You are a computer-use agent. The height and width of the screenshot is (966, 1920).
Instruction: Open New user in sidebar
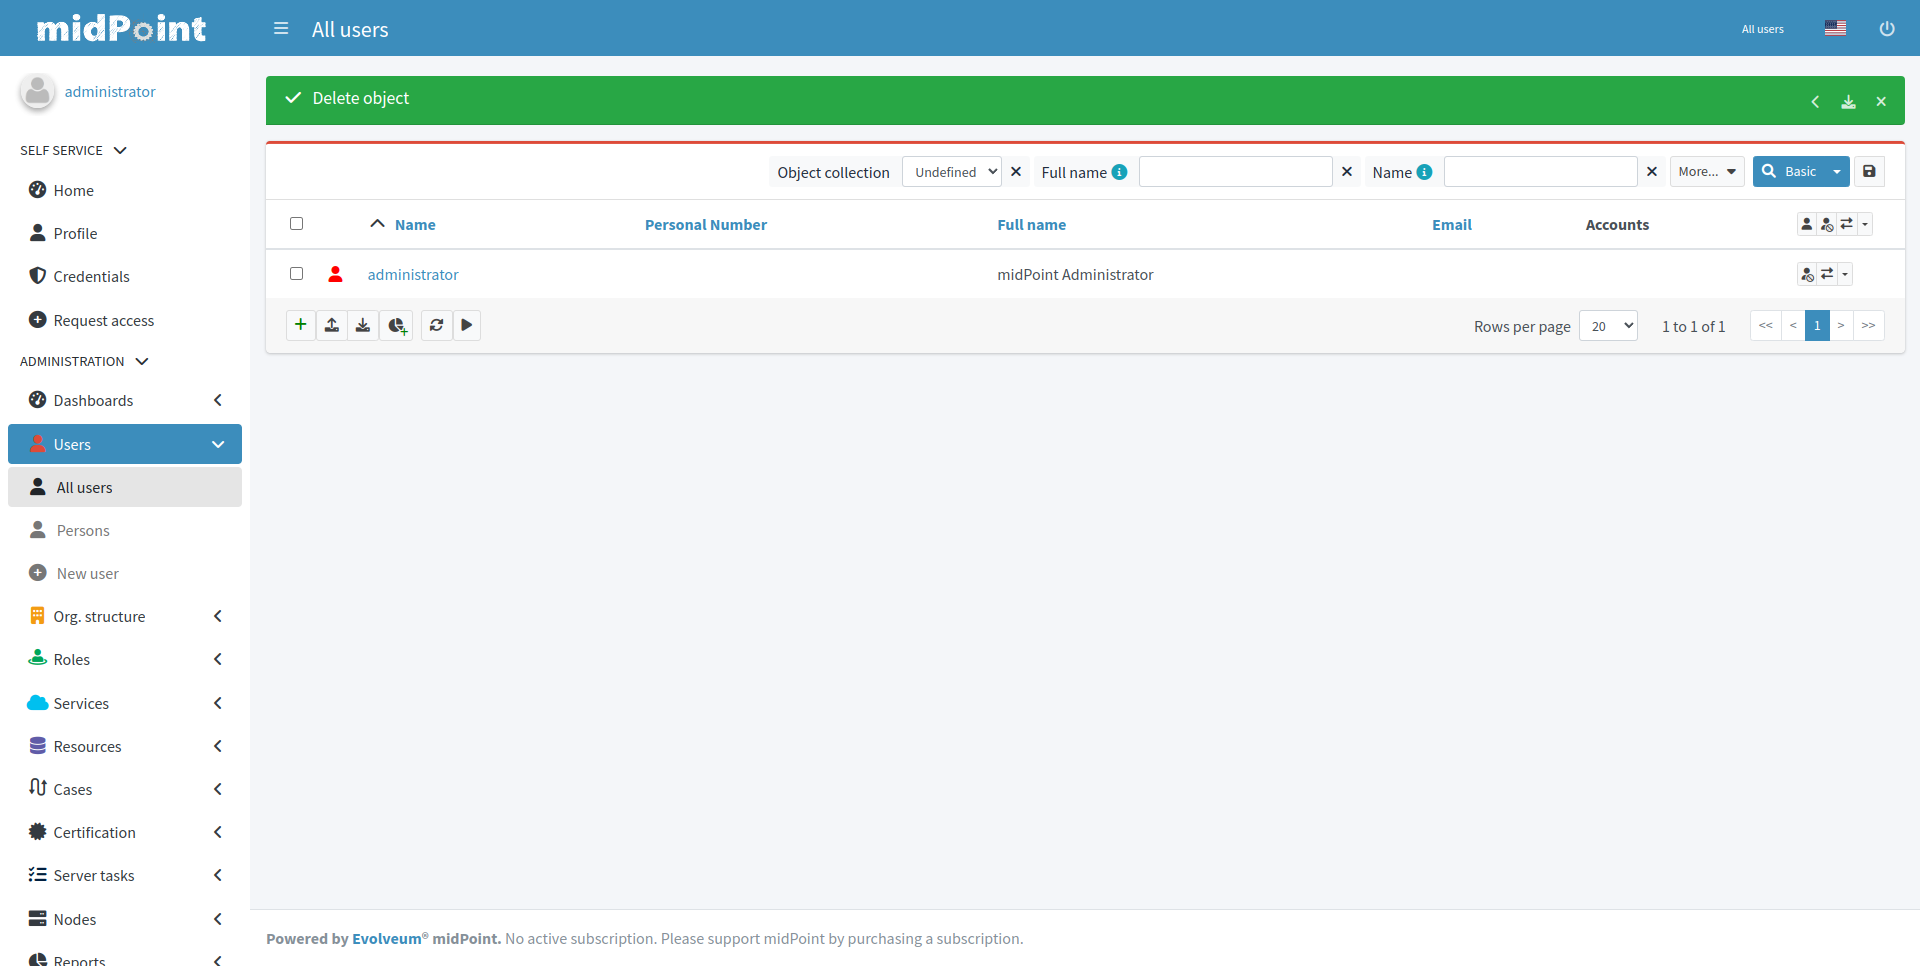click(125, 573)
